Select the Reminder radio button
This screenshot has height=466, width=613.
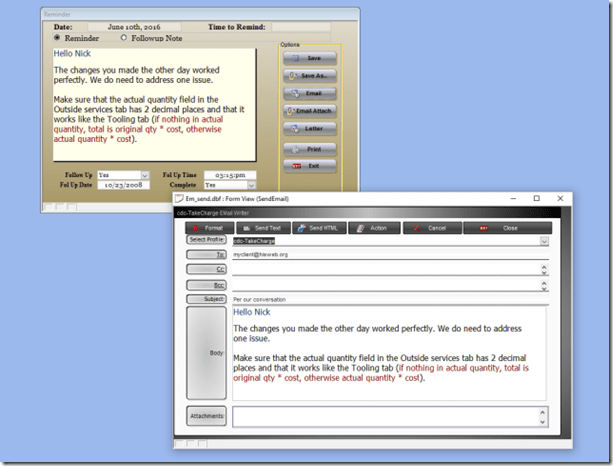[57, 38]
